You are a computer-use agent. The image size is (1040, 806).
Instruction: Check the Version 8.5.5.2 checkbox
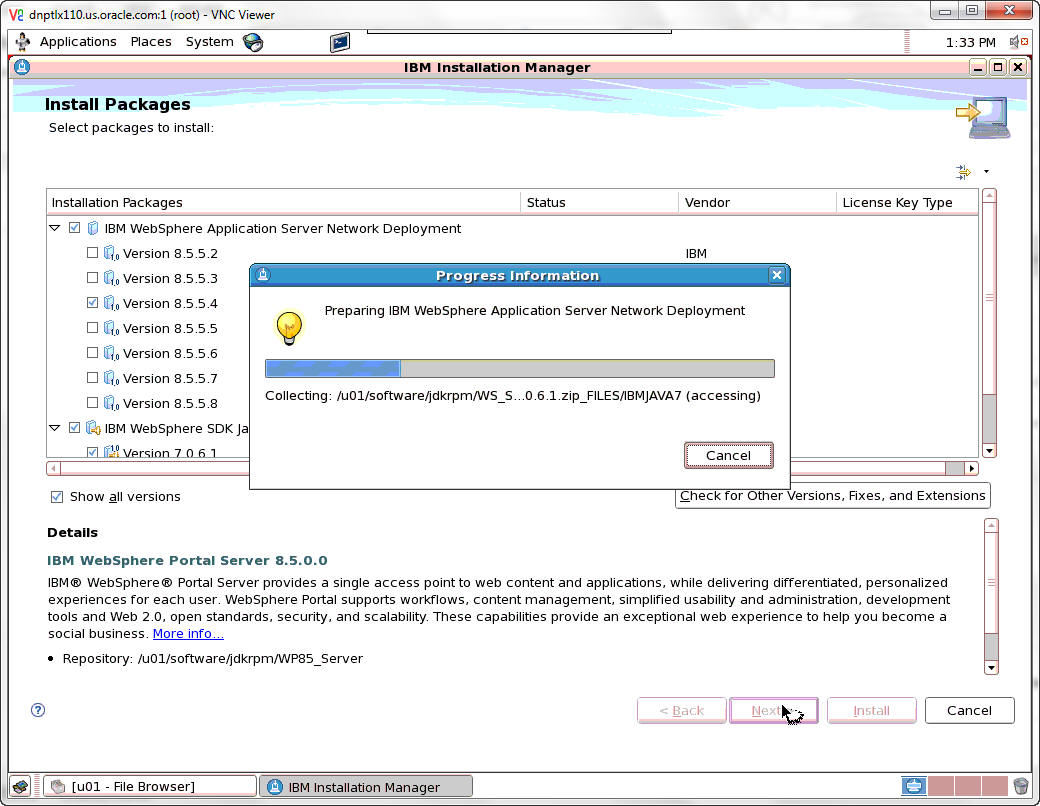(x=92, y=253)
